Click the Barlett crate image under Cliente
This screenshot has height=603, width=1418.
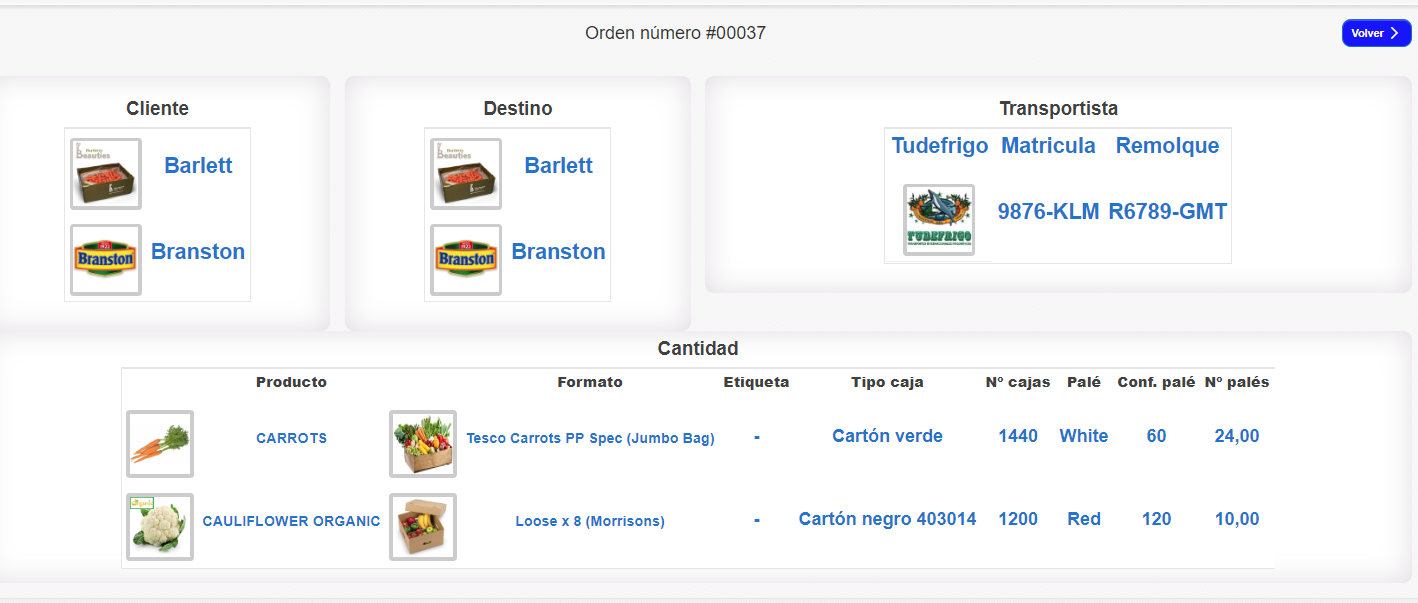click(x=106, y=174)
